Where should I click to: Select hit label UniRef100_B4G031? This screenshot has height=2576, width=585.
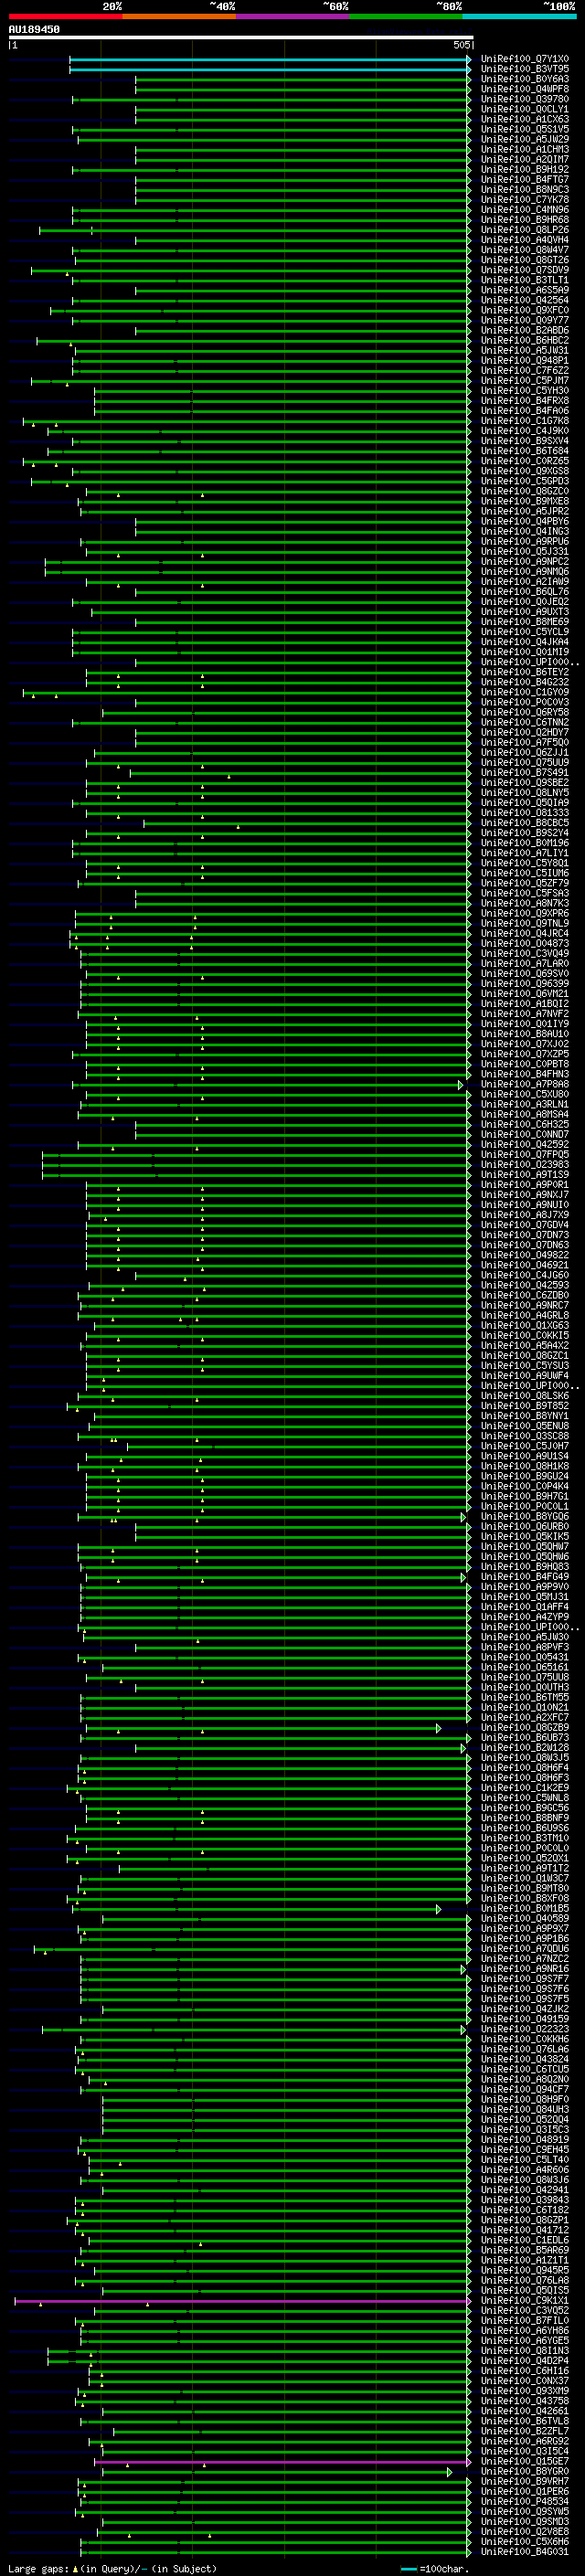click(525, 2552)
